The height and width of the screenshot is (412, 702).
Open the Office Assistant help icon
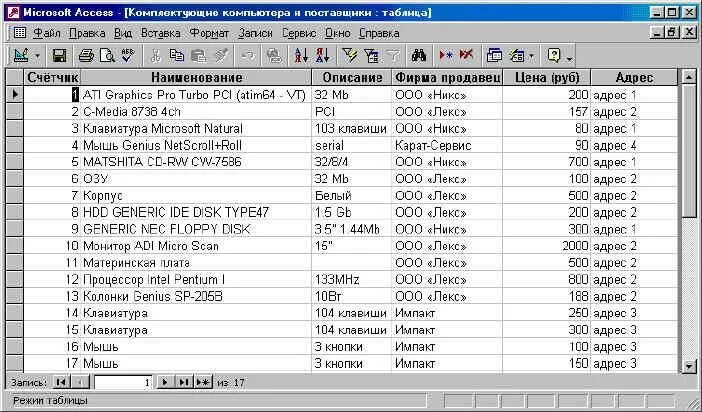pos(554,56)
